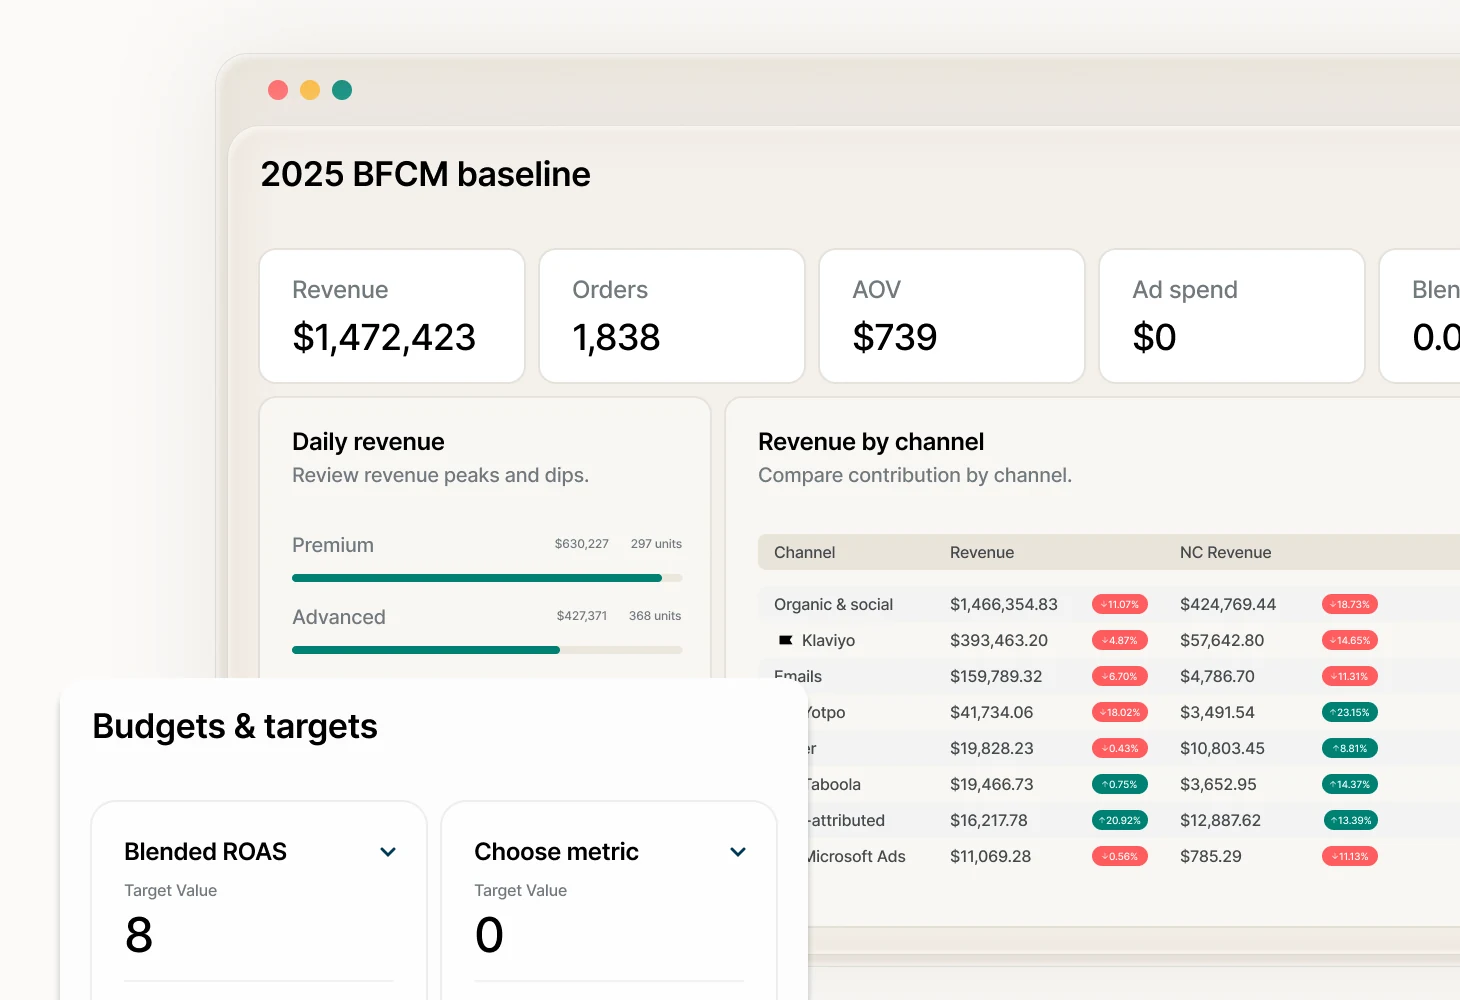1460x1000 pixels.
Task: Click the Daily revenue heading
Action: pos(368,442)
